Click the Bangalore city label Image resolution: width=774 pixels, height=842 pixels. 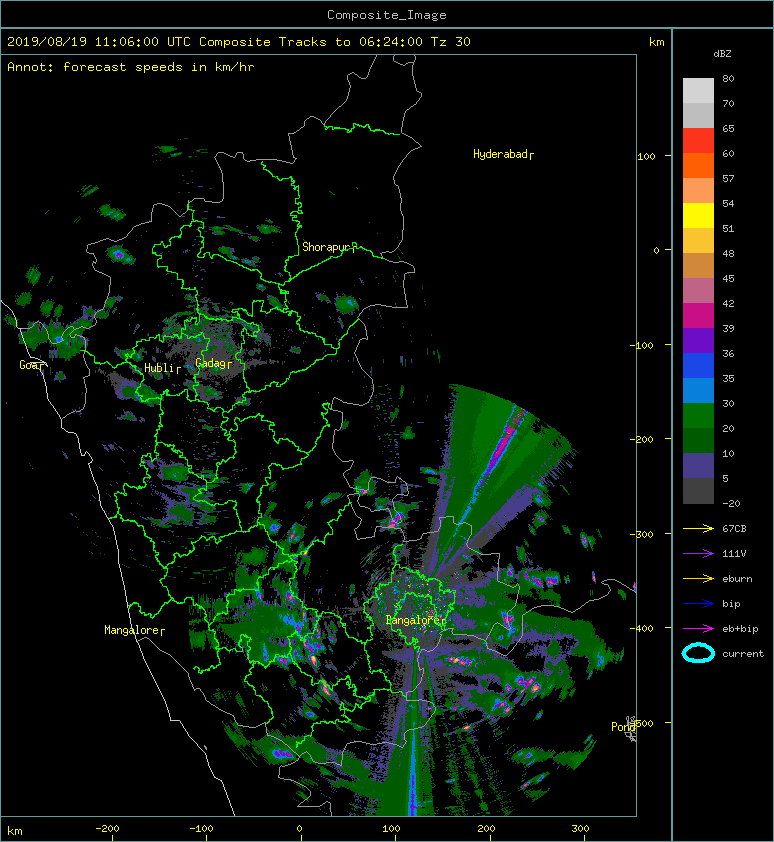[x=413, y=620]
